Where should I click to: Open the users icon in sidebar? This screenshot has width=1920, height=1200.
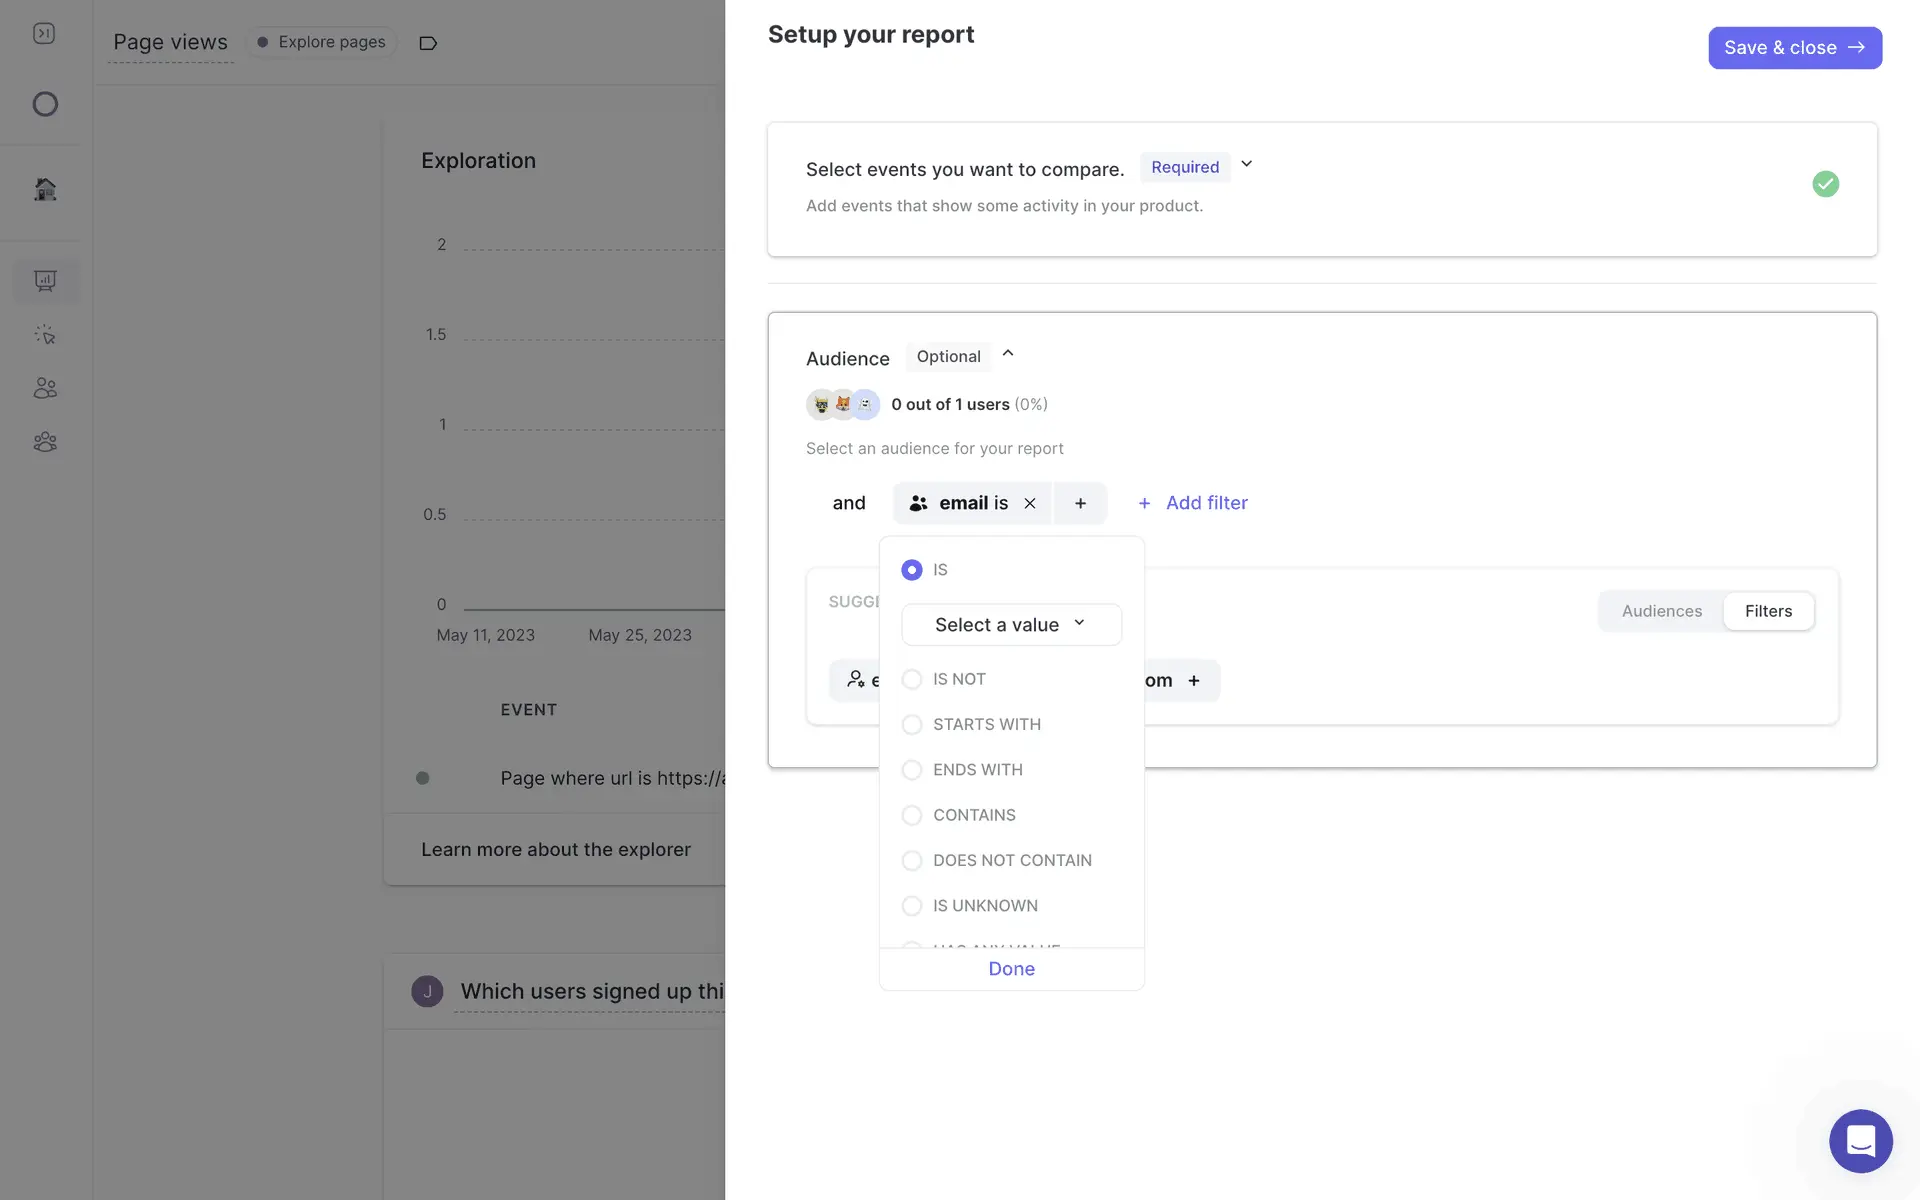(45, 388)
